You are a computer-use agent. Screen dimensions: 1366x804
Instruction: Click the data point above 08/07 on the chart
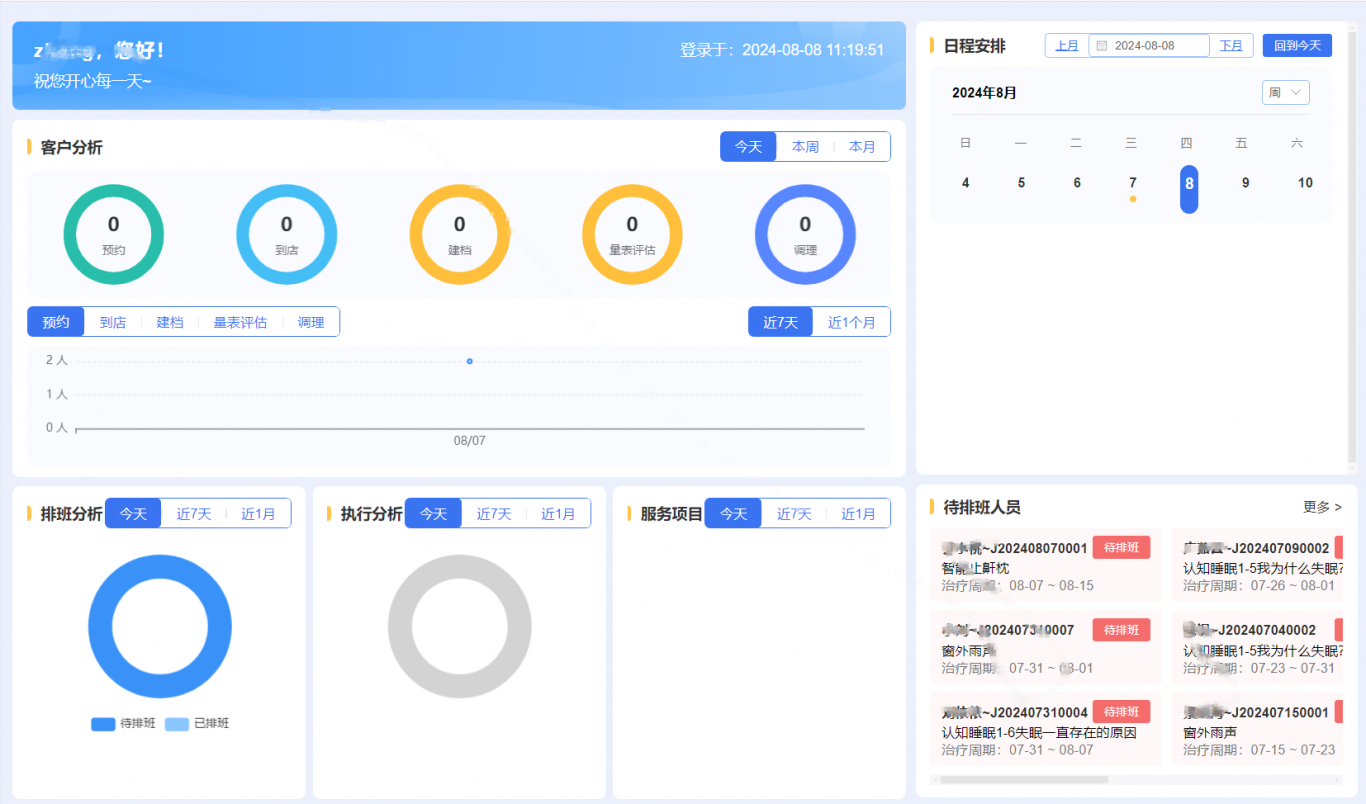[470, 361]
